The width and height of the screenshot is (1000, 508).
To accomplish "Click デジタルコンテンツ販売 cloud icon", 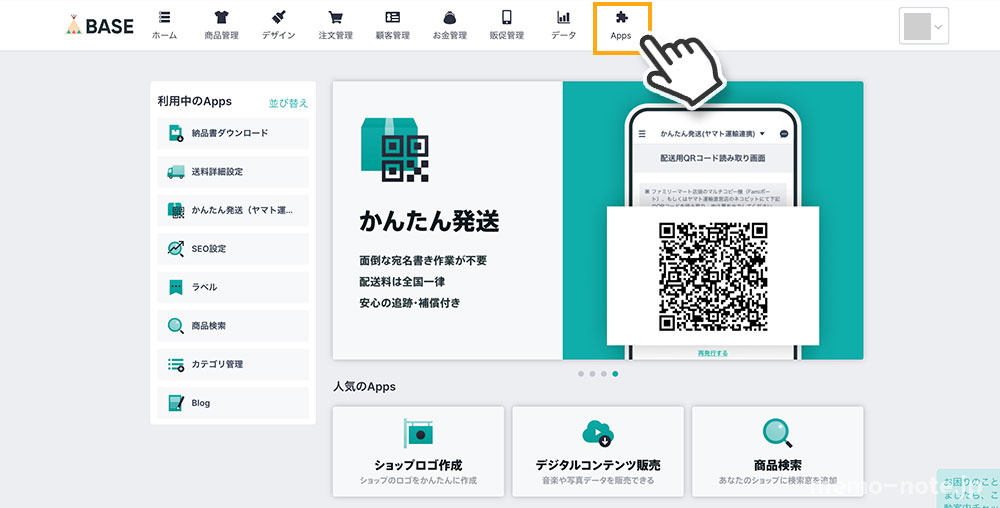I will (598, 433).
